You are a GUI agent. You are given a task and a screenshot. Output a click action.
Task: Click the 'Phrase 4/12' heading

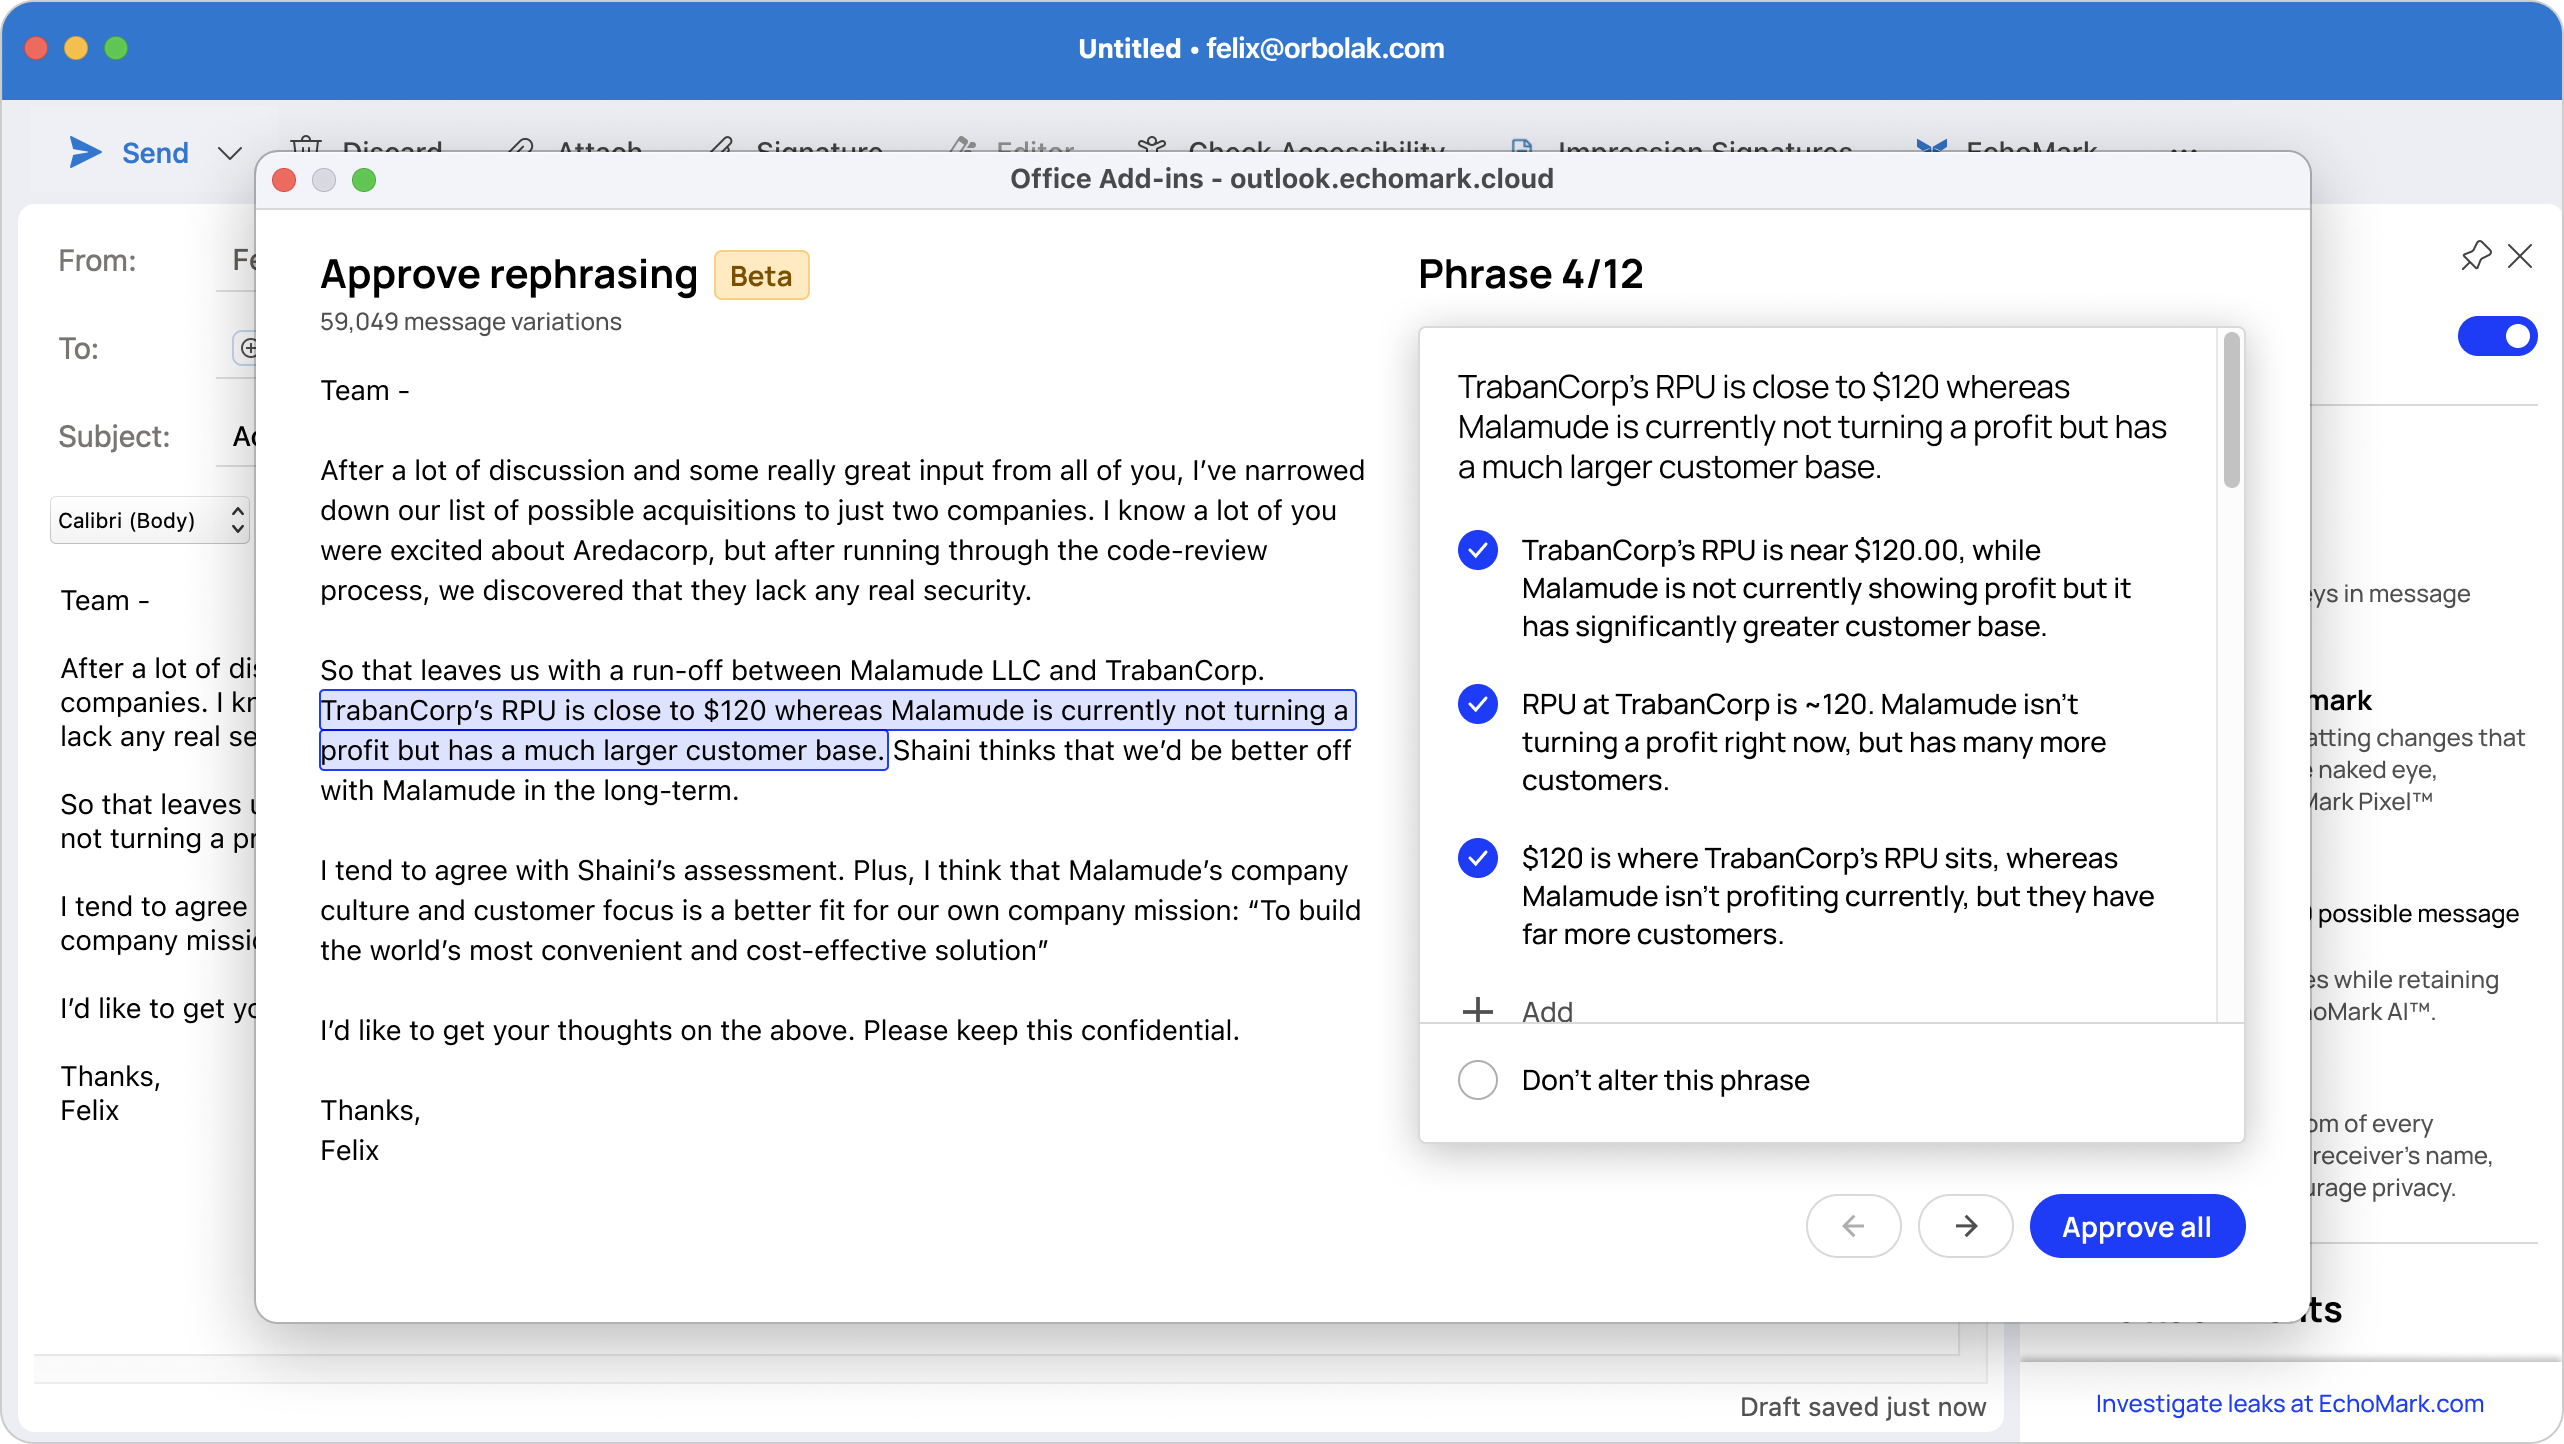click(x=1530, y=274)
